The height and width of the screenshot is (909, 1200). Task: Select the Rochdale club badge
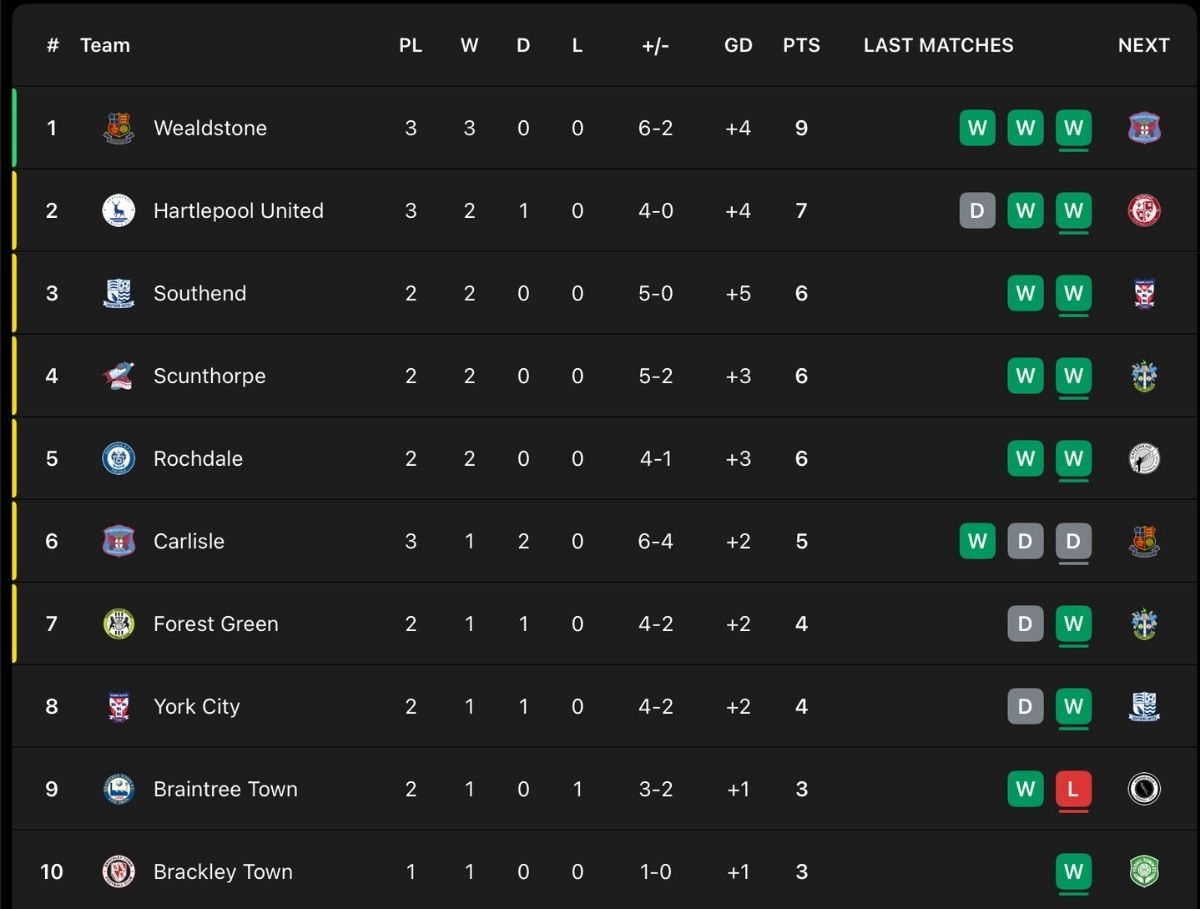point(119,459)
